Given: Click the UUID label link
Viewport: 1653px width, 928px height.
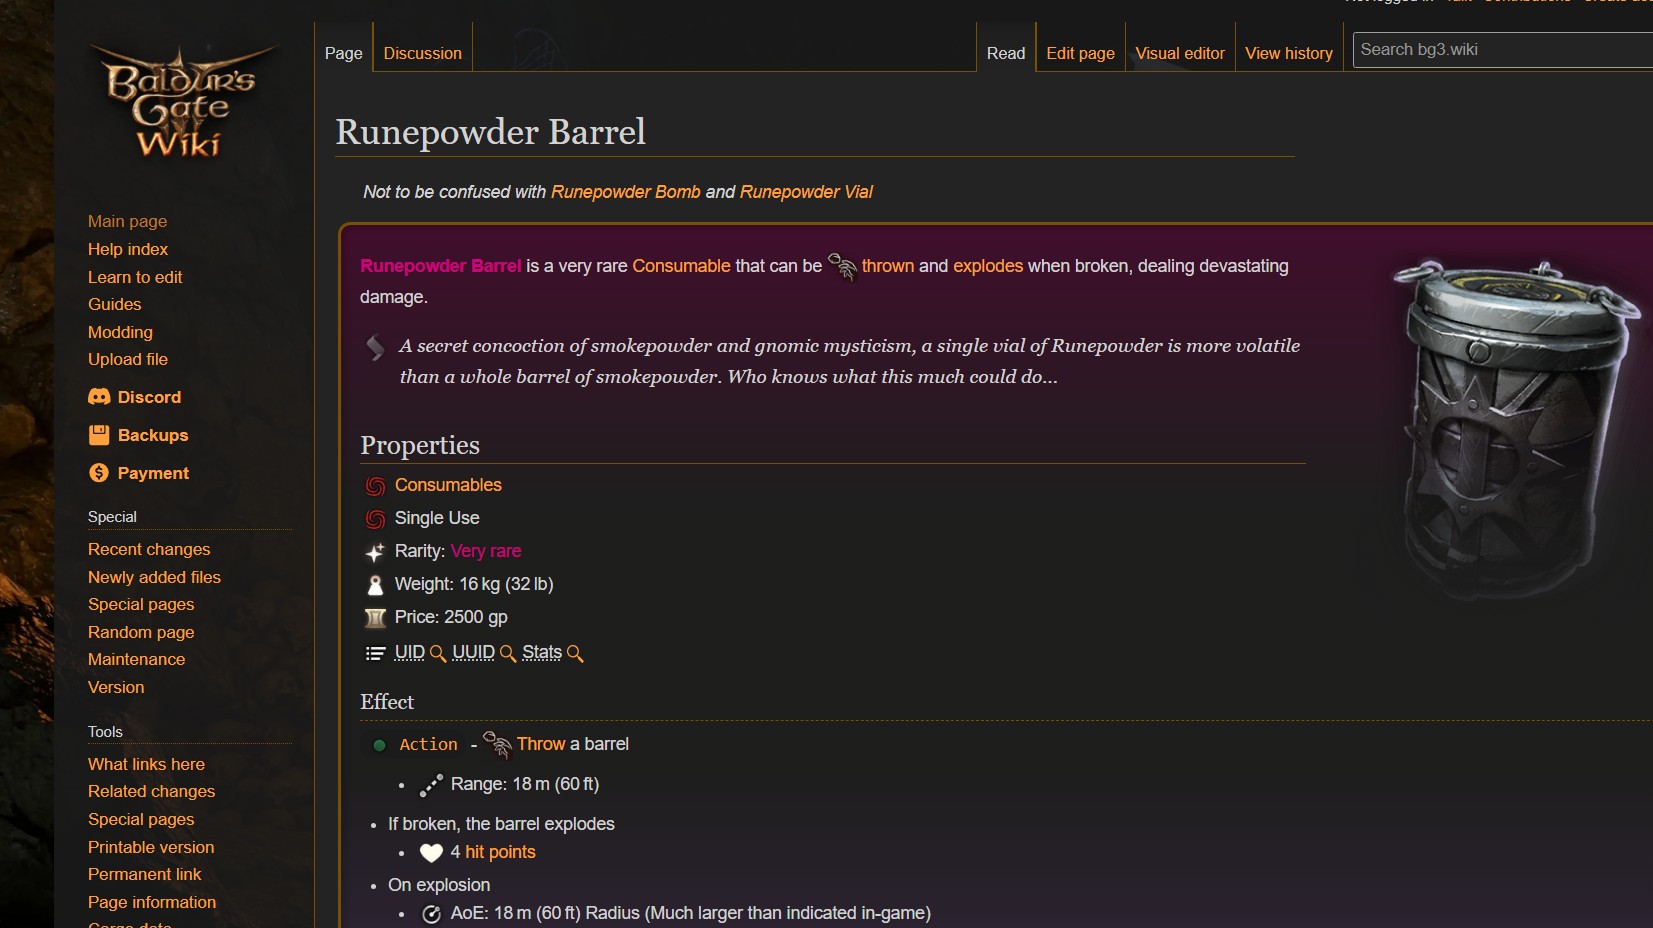Looking at the screenshot, I should pyautogui.click(x=473, y=652).
